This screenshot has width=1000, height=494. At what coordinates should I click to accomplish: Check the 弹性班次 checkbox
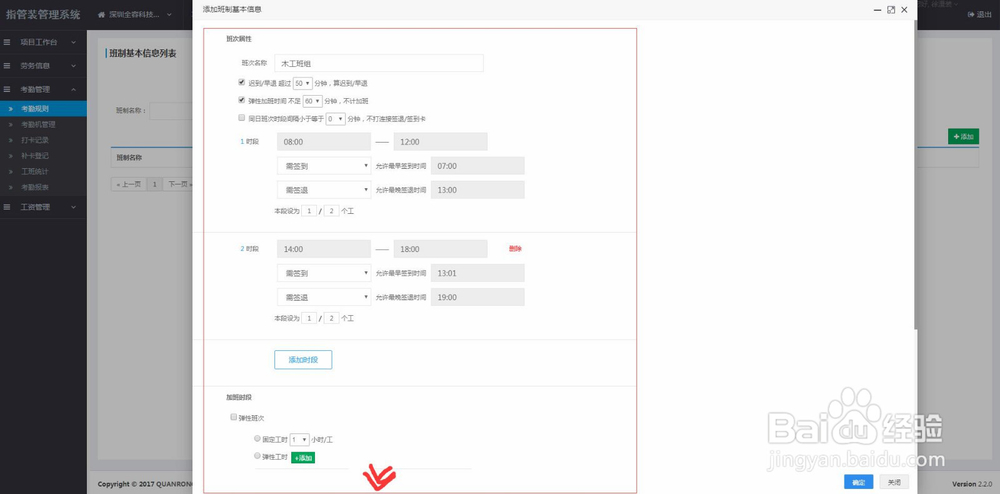click(233, 418)
